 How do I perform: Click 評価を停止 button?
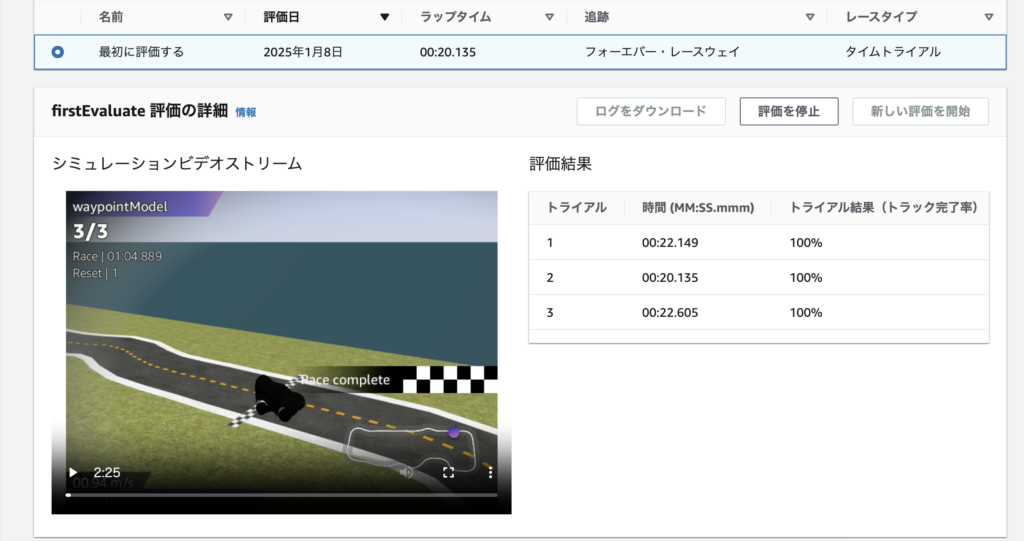pyautogui.click(x=788, y=111)
